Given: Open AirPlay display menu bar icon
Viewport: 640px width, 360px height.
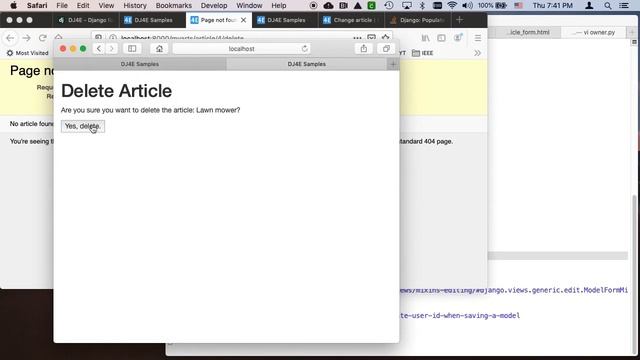Looking at the screenshot, I should (x=407, y=5).
